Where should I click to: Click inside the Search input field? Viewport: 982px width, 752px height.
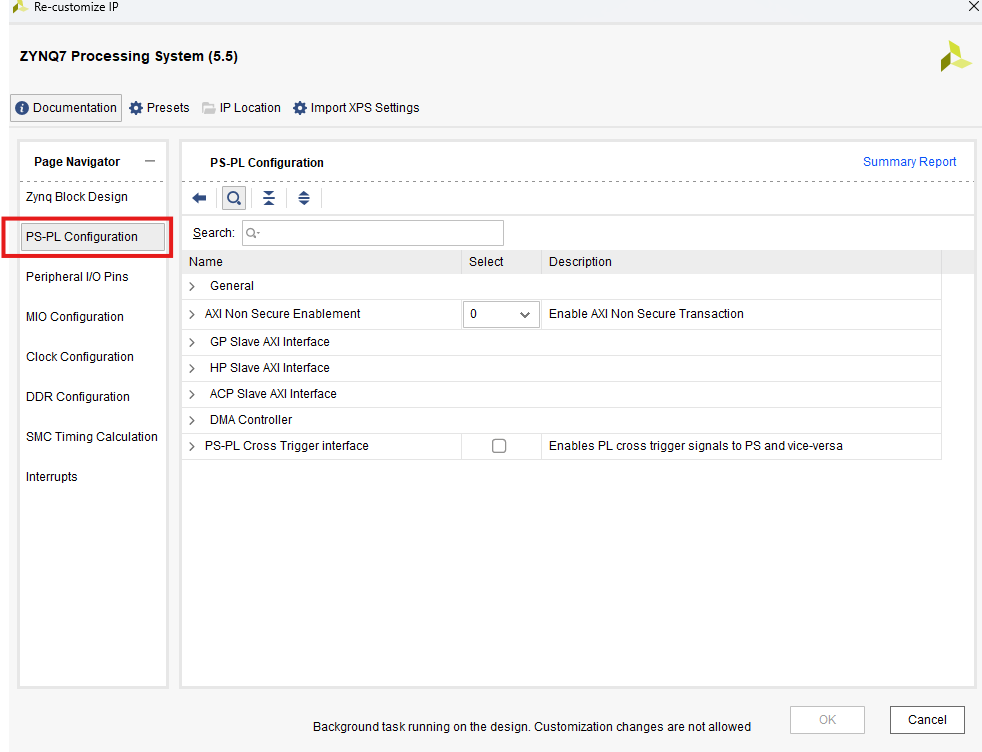click(373, 233)
